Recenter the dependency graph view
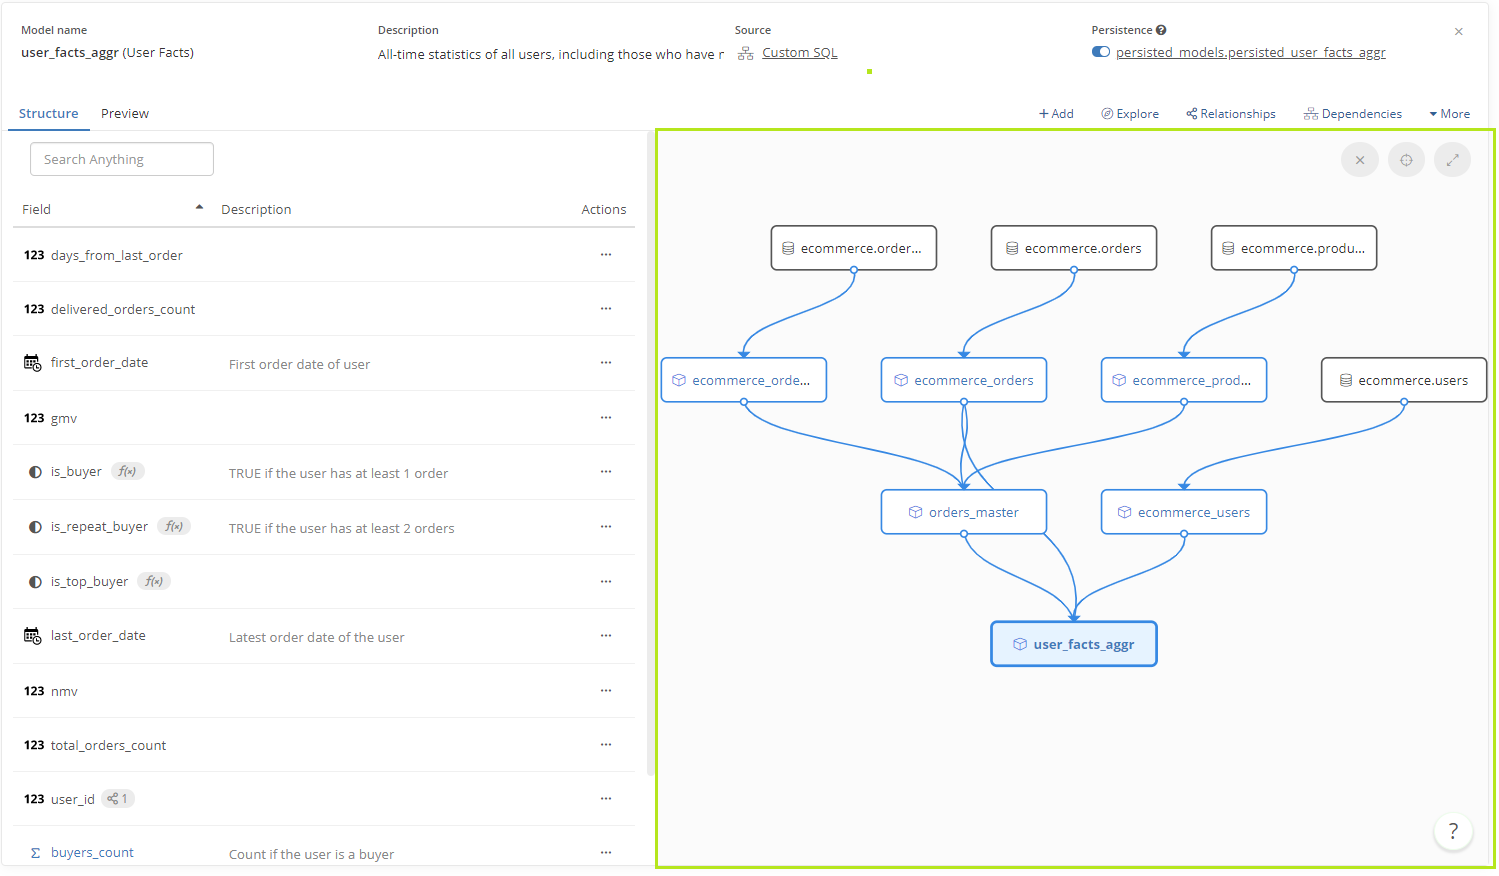This screenshot has height=876, width=1499. tap(1406, 160)
